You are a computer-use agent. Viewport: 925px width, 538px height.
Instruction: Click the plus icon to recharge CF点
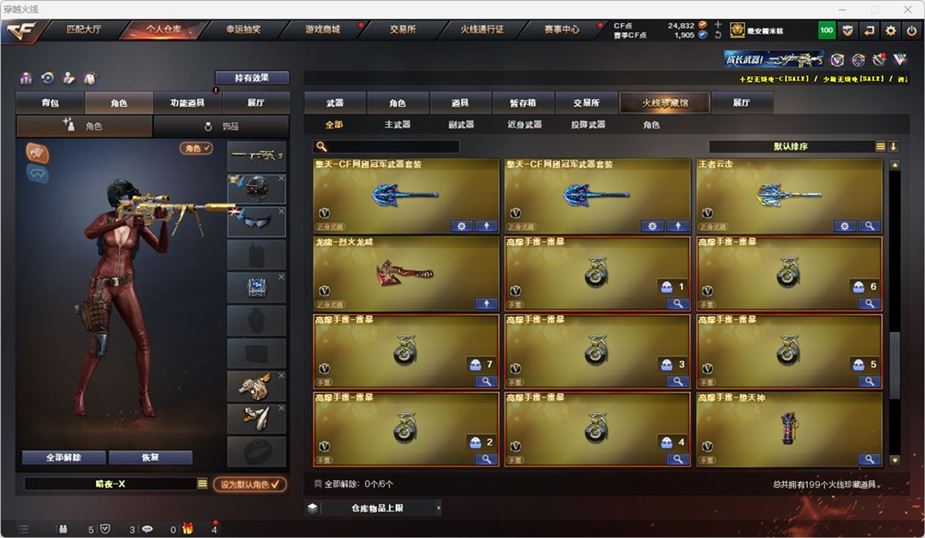[x=718, y=25]
